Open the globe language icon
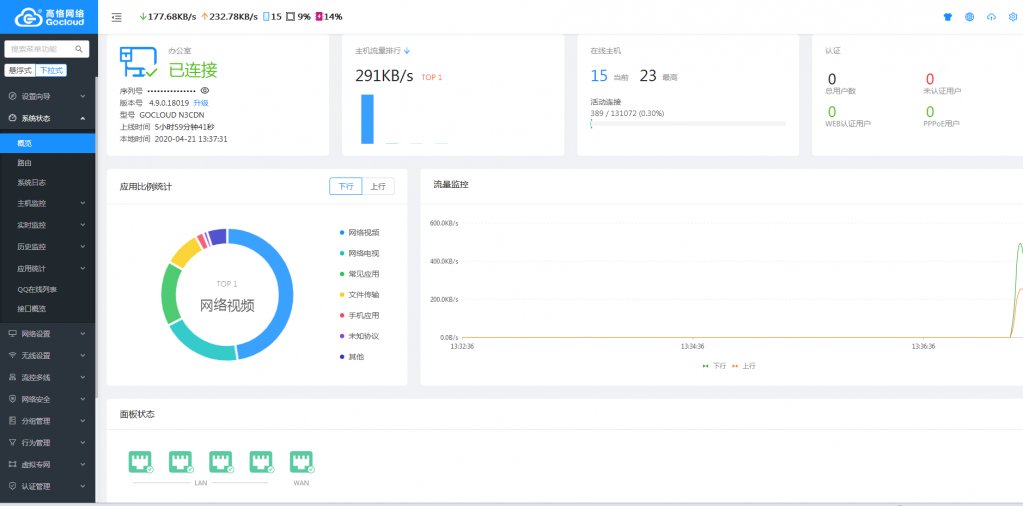The image size is (1023, 506). 969,17
